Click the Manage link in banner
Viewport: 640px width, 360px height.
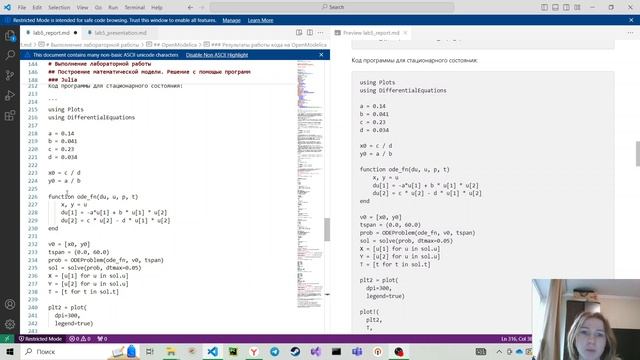231,20
